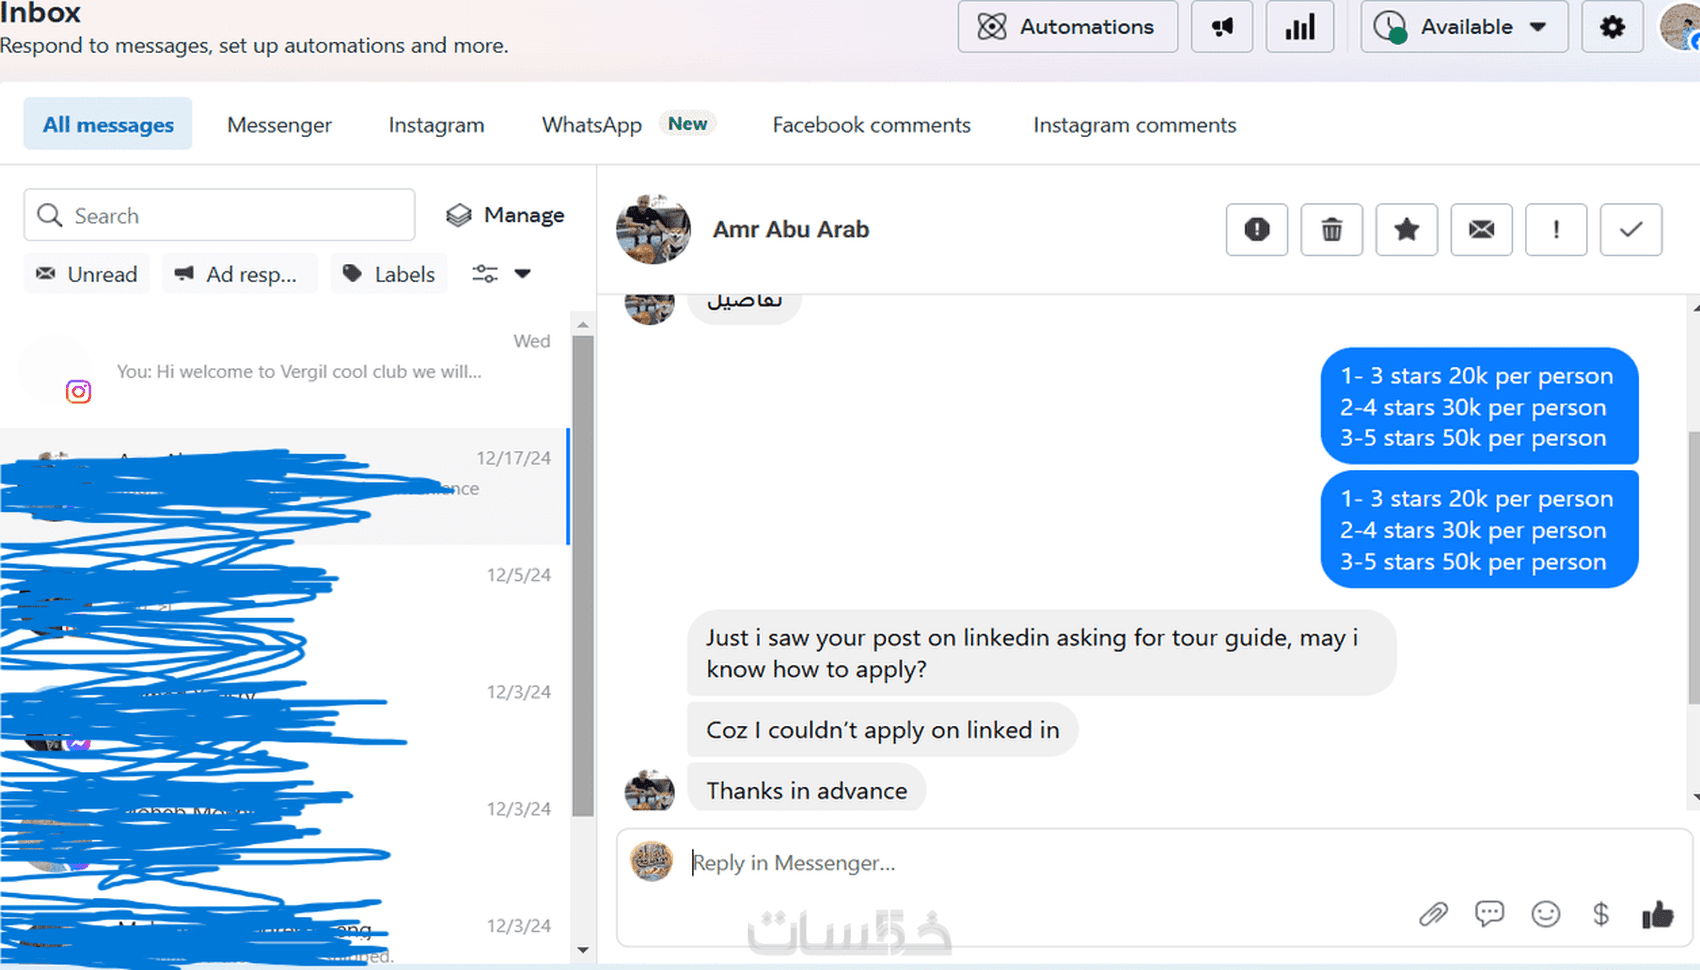Open the Automations button
The height and width of the screenshot is (970, 1700).
[1068, 27]
